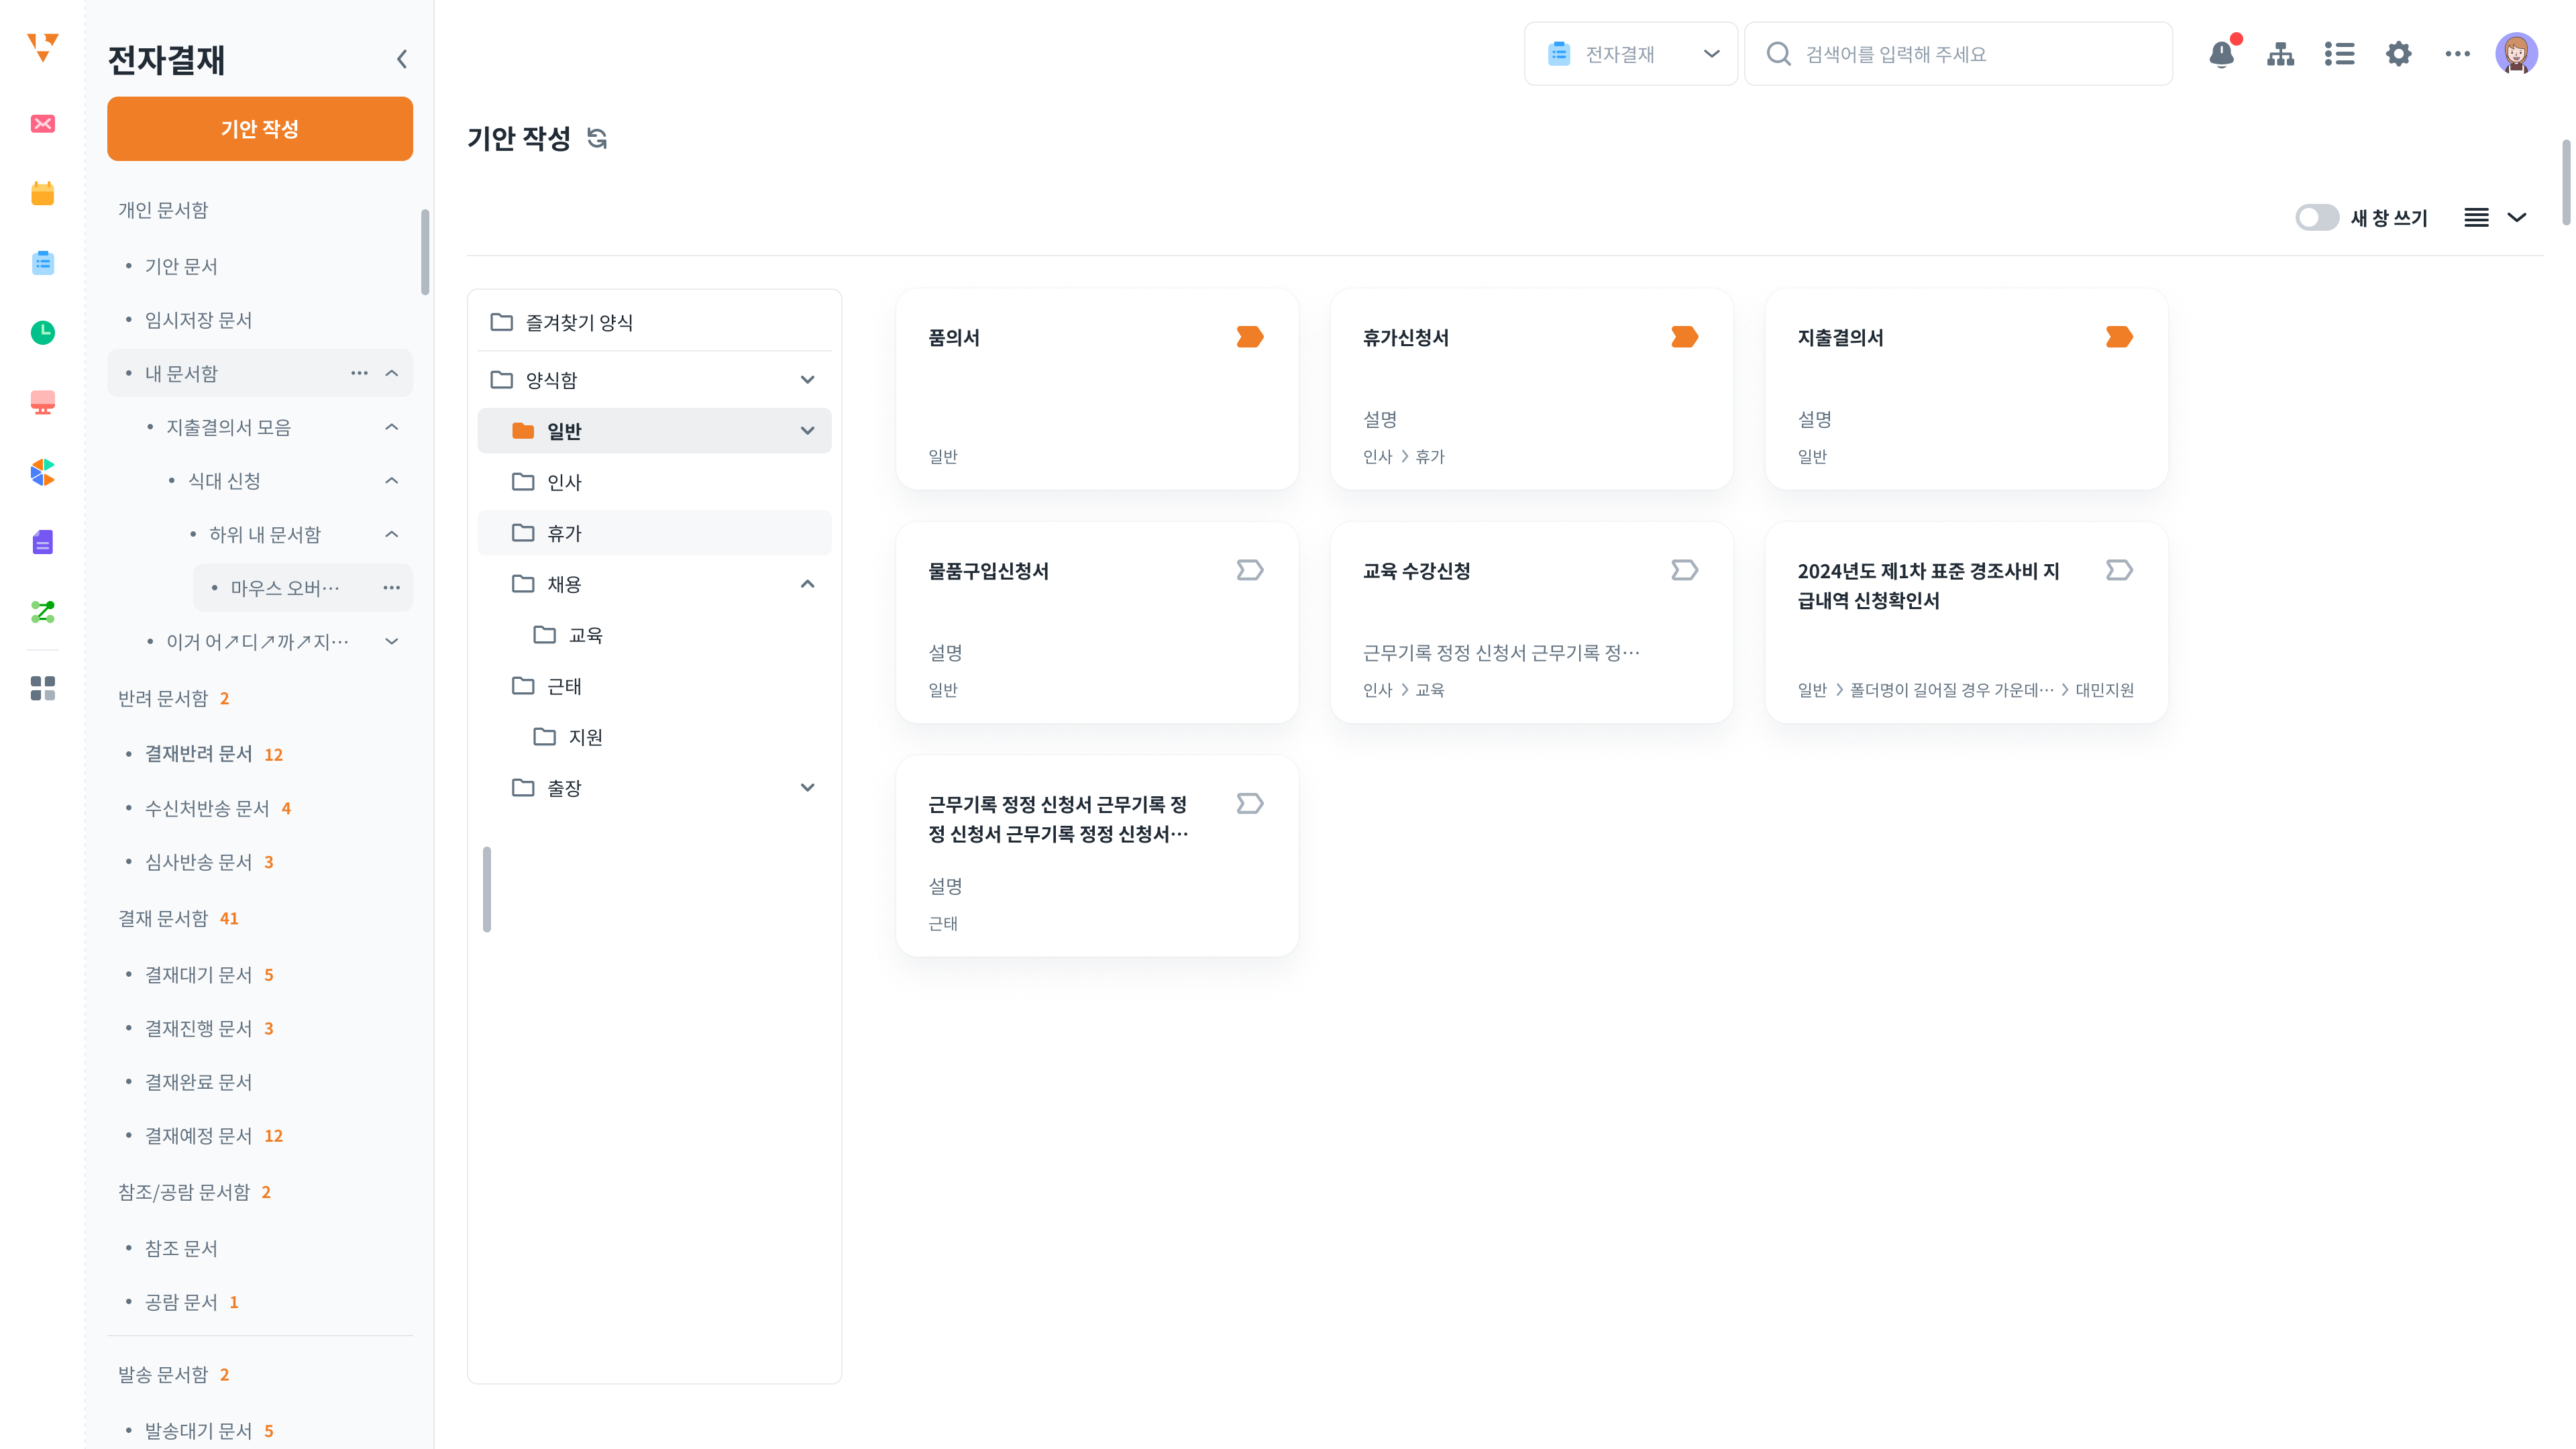The height and width of the screenshot is (1449, 2576).
Task: Expand the 일반 folder chevron
Action: point(808,431)
